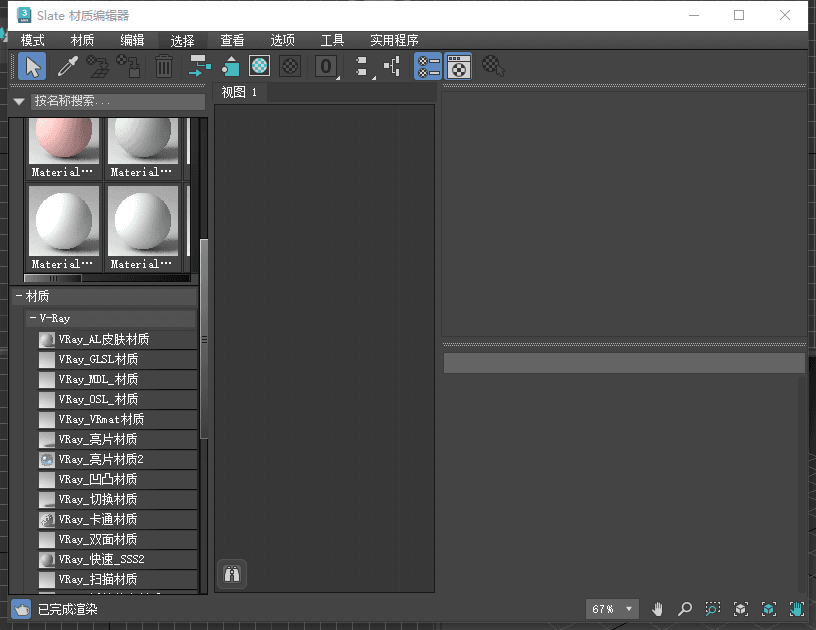The height and width of the screenshot is (630, 816).
Task: Open the 工具 menu
Action: tap(332, 40)
